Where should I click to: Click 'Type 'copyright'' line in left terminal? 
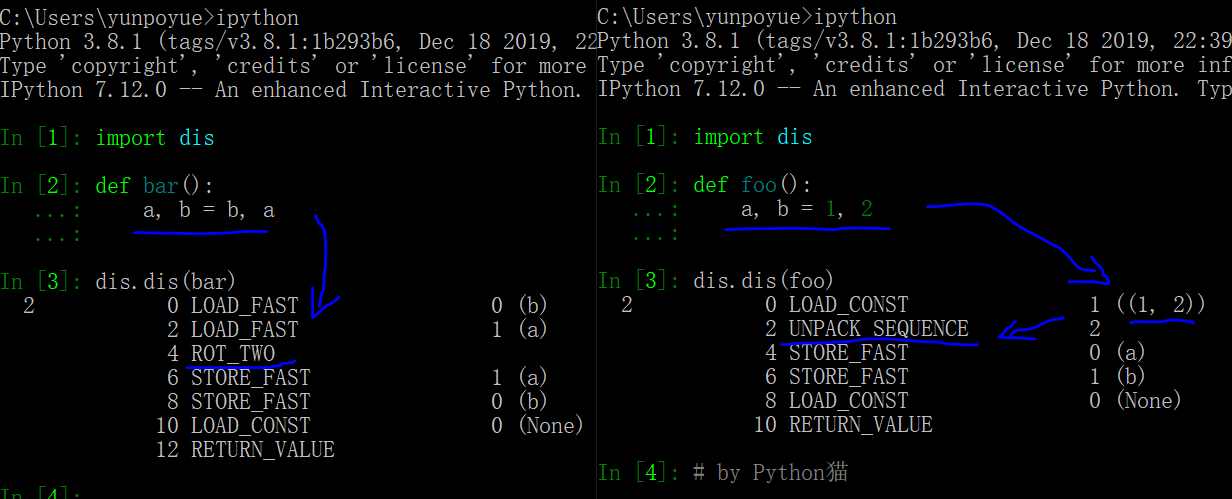click(x=293, y=66)
